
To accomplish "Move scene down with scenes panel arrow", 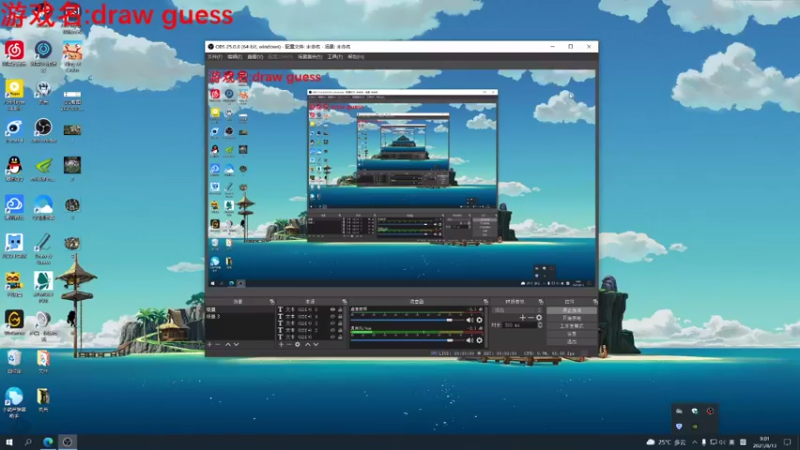I will [236, 345].
